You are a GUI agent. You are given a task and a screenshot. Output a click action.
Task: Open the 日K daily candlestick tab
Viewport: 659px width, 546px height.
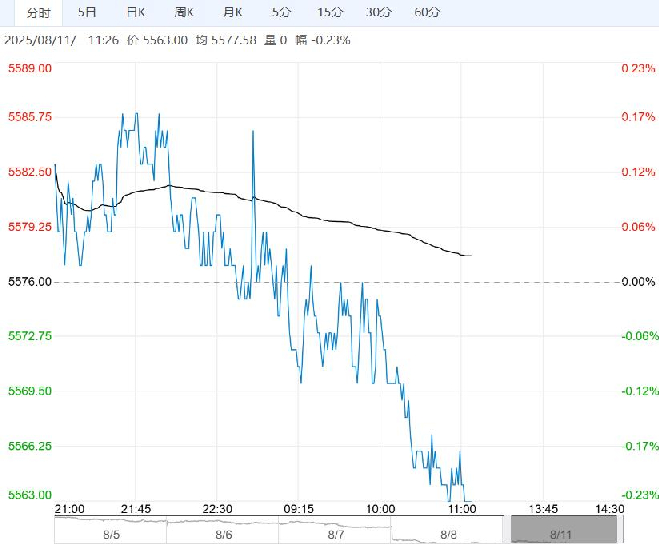point(136,12)
